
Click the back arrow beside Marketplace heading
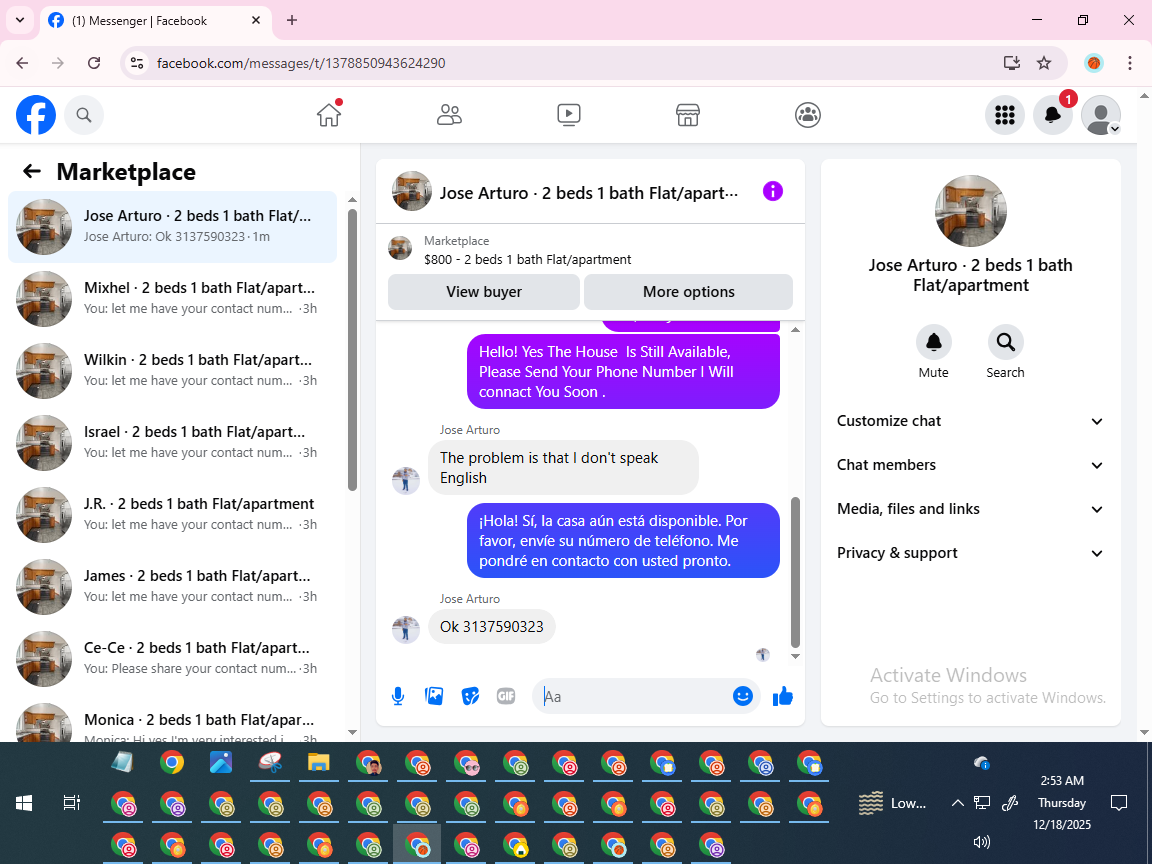point(32,171)
